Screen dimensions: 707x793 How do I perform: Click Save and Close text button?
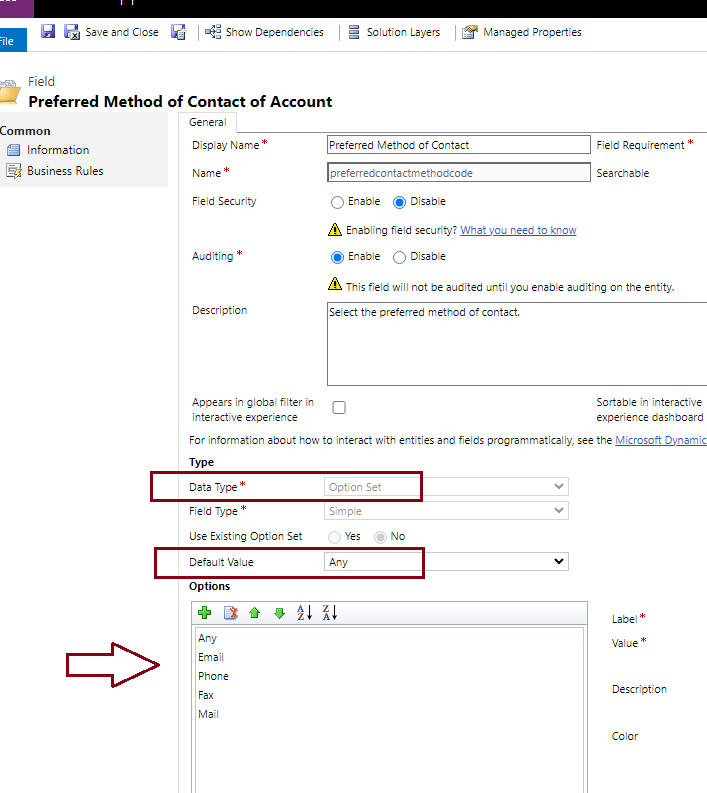[x=122, y=32]
